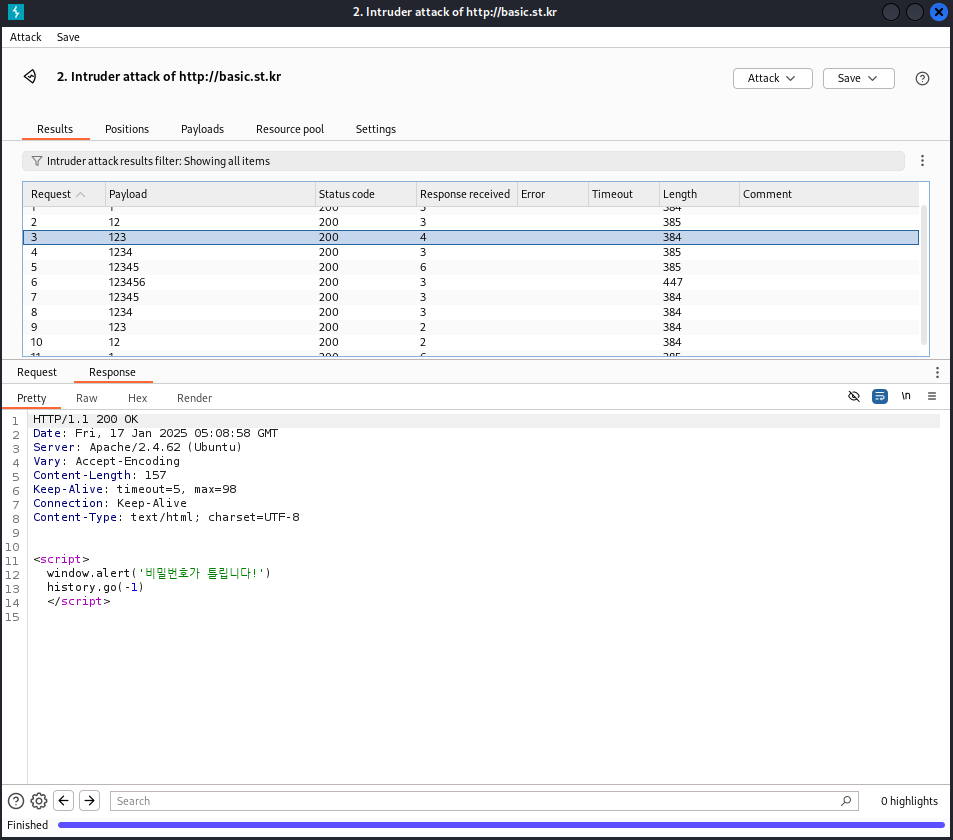
Task: Select the Hex view tab
Action: pos(137,398)
